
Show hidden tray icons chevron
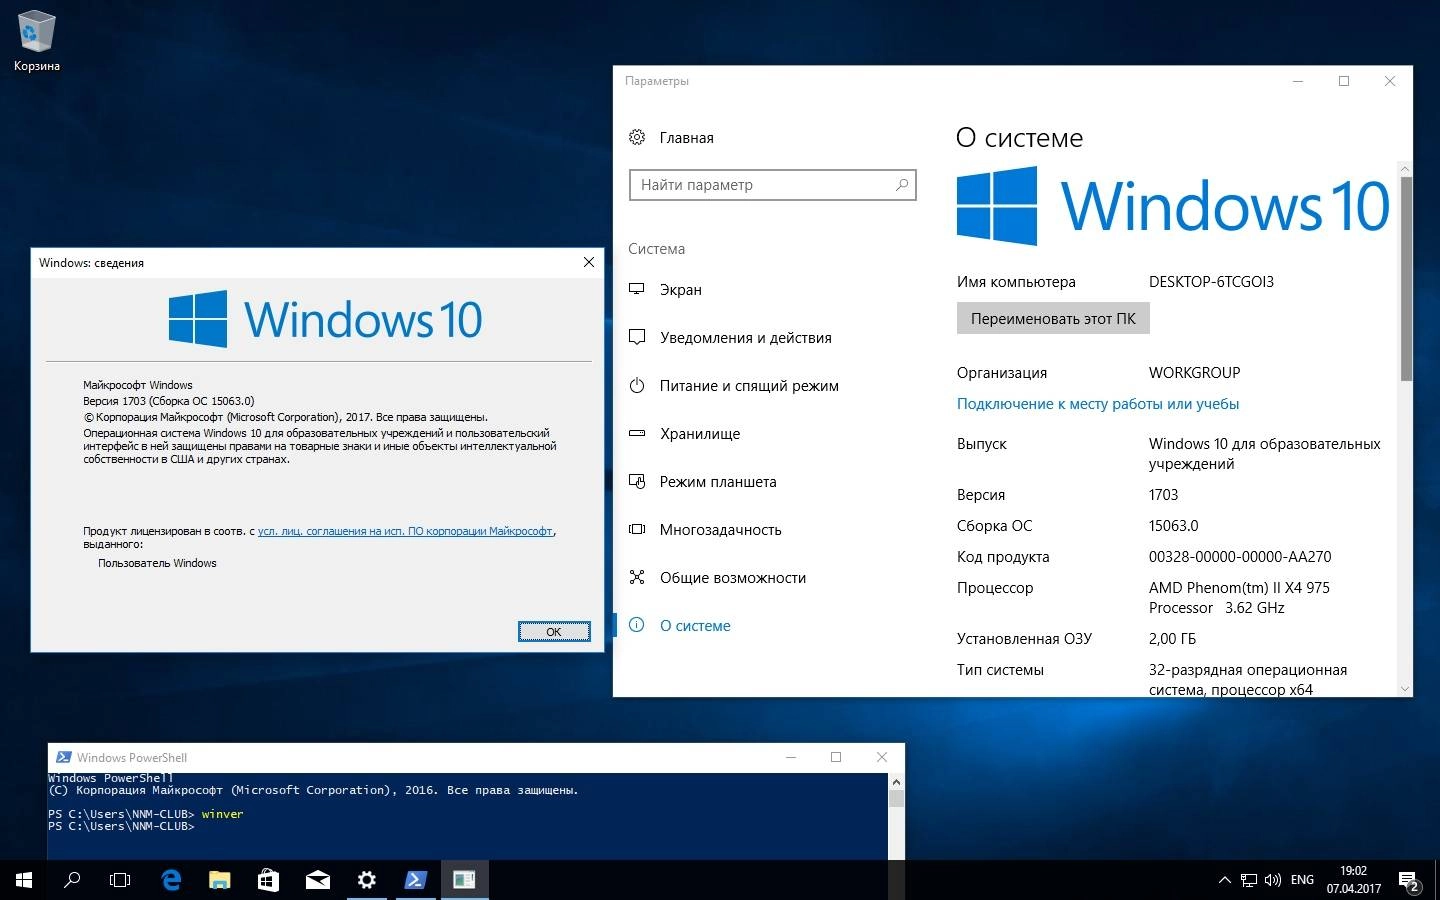(x=1224, y=880)
